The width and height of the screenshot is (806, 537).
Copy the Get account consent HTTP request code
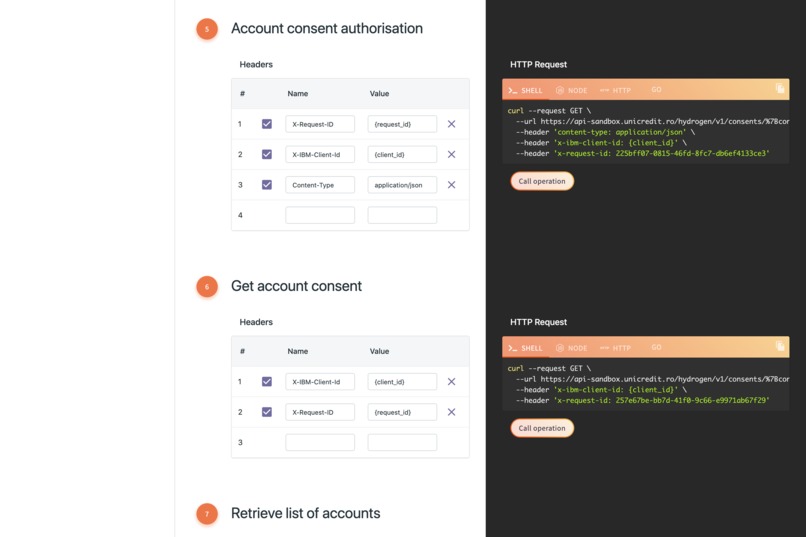[780, 346]
